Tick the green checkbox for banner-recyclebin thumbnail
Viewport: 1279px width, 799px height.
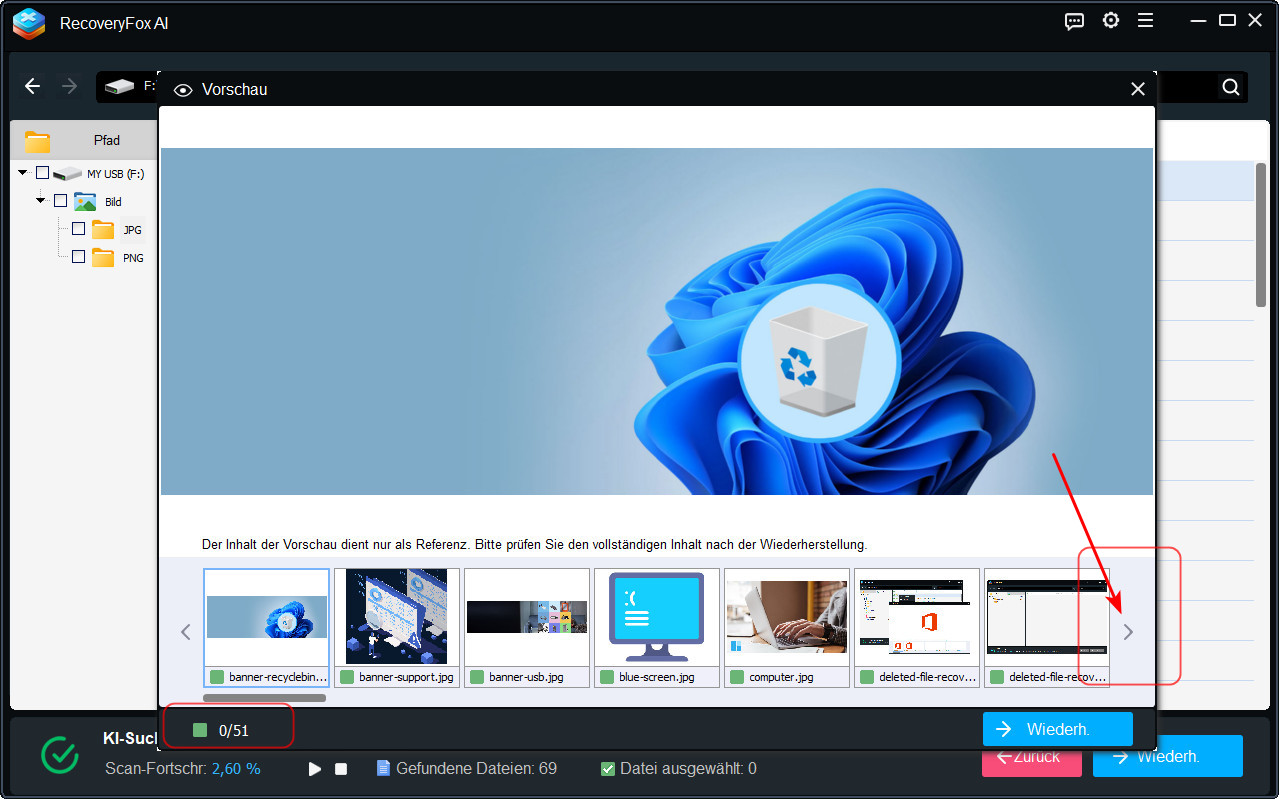217,677
